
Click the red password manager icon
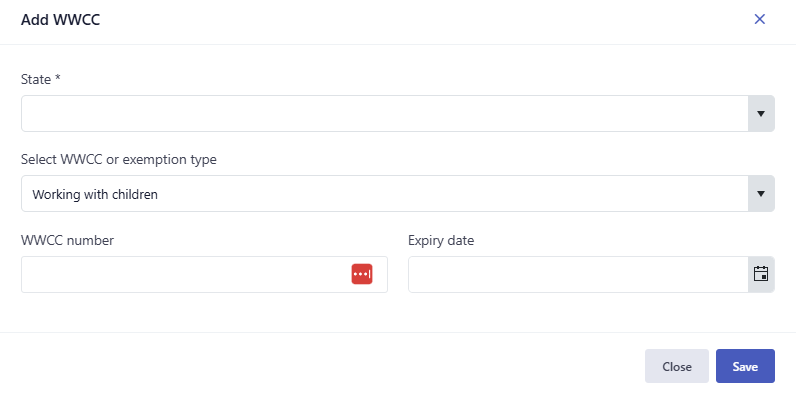click(x=362, y=274)
